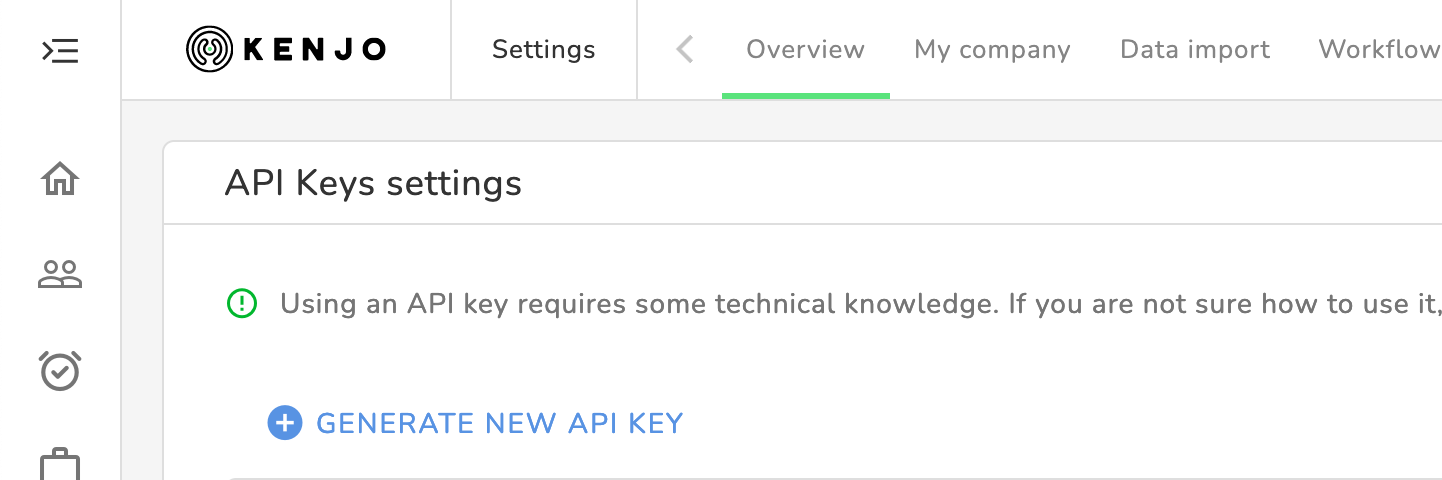Click GENERATE NEW API KEY link
This screenshot has width=1442, height=480.
pos(499,423)
